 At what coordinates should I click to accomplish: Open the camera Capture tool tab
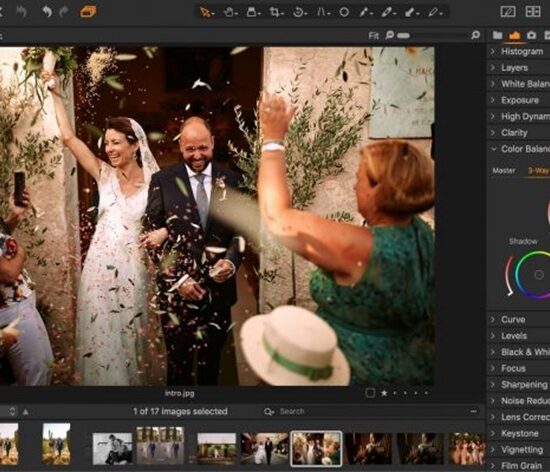pos(531,35)
